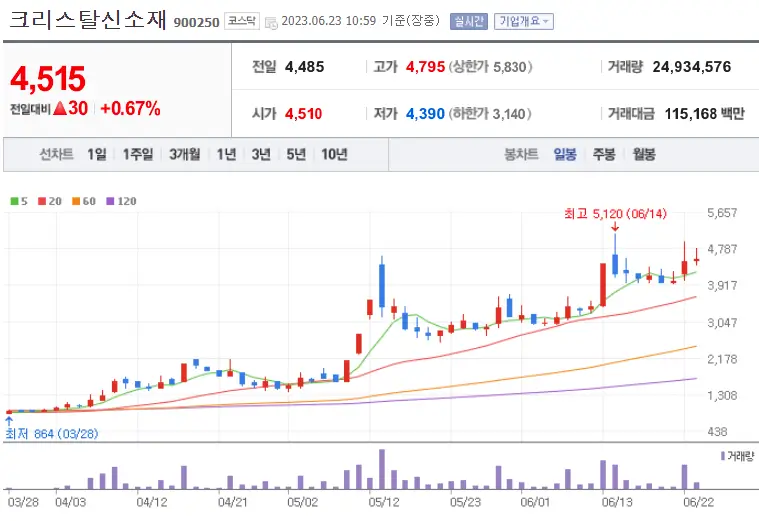Click the stock code 900250
The height and width of the screenshot is (521, 759).
point(196,22)
